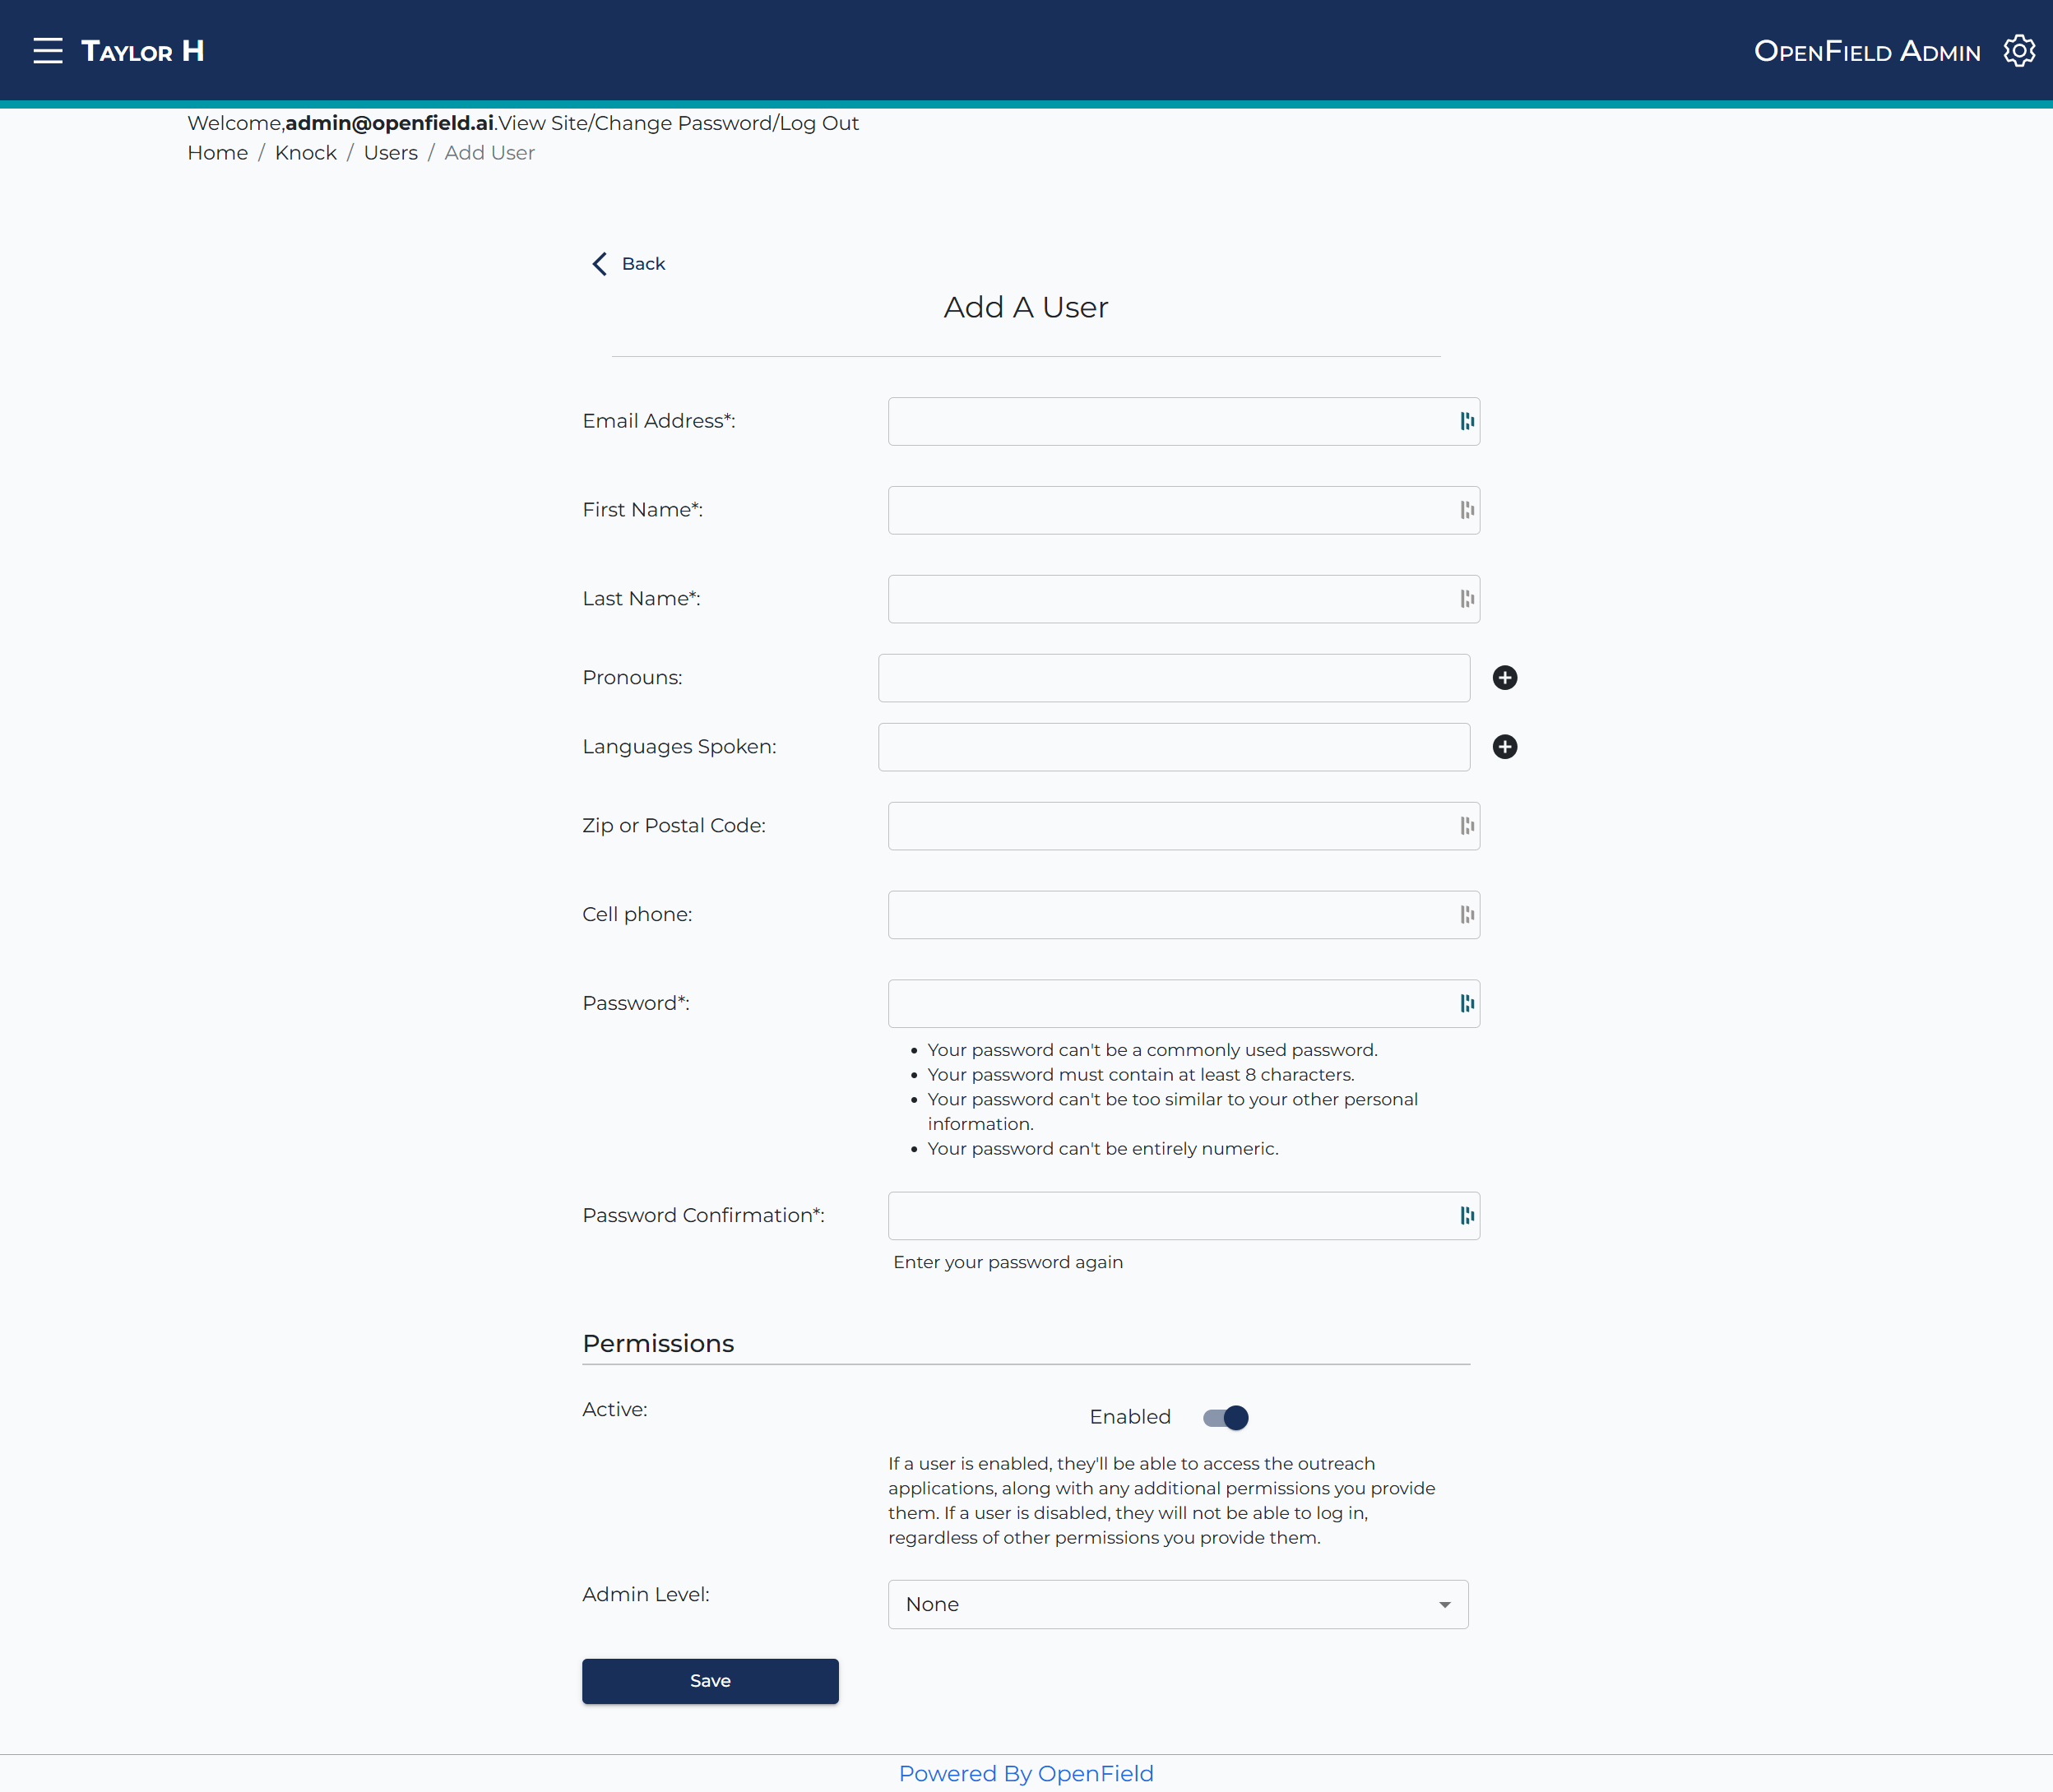This screenshot has width=2053, height=1792.
Task: Go to Users breadcrumb
Action: (x=390, y=153)
